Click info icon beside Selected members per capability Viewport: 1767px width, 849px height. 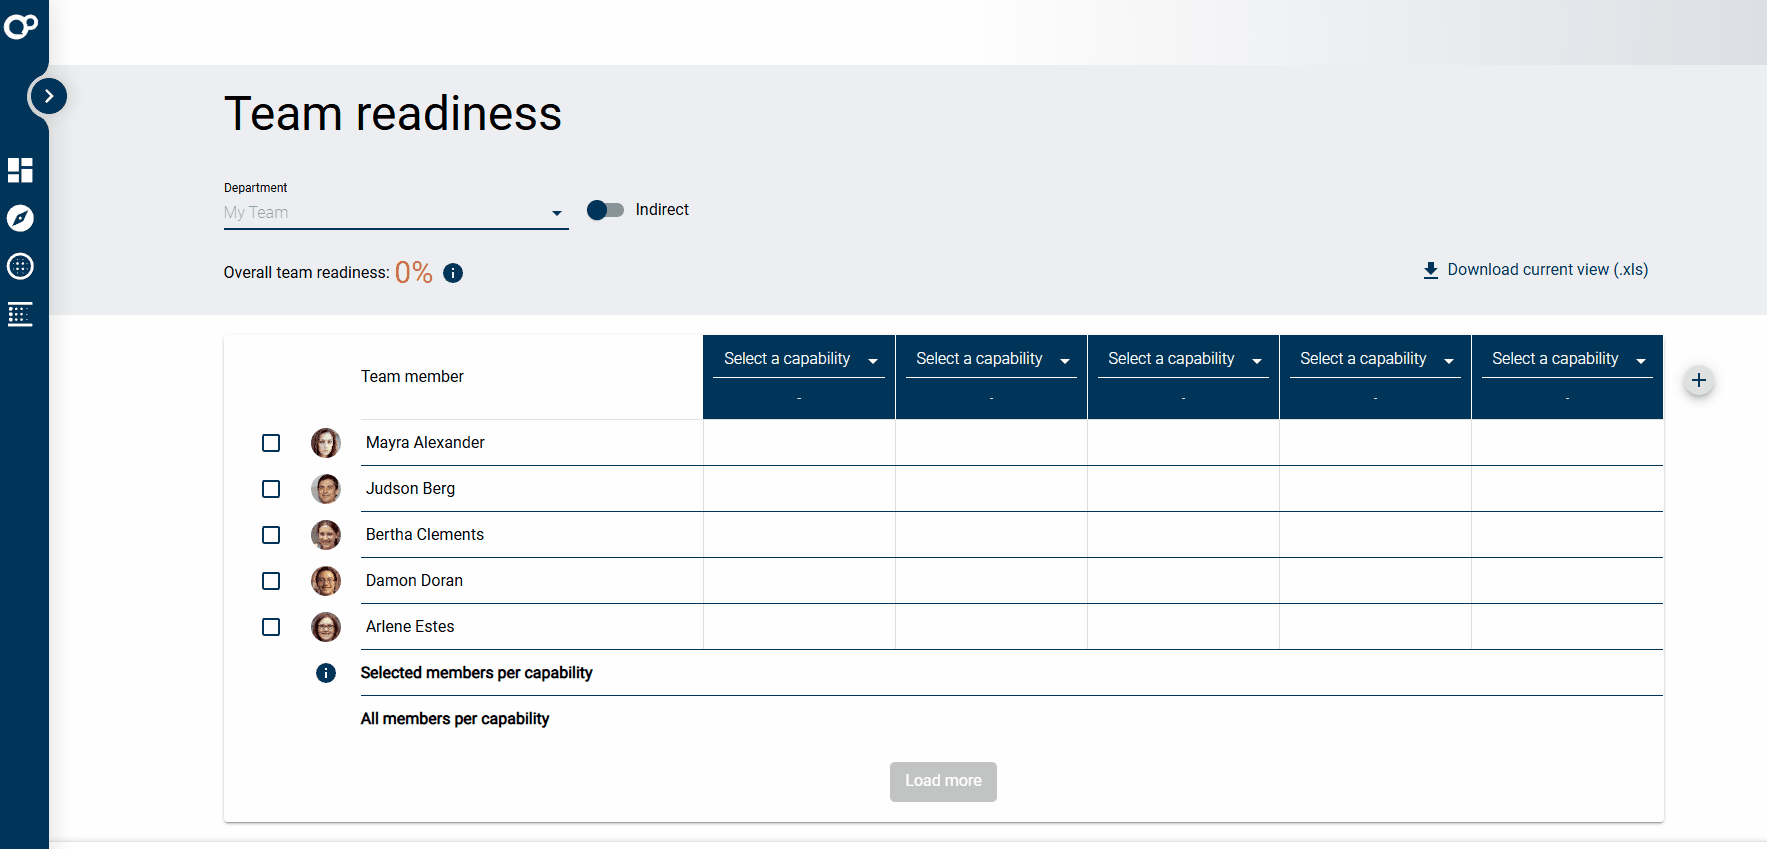(x=326, y=673)
